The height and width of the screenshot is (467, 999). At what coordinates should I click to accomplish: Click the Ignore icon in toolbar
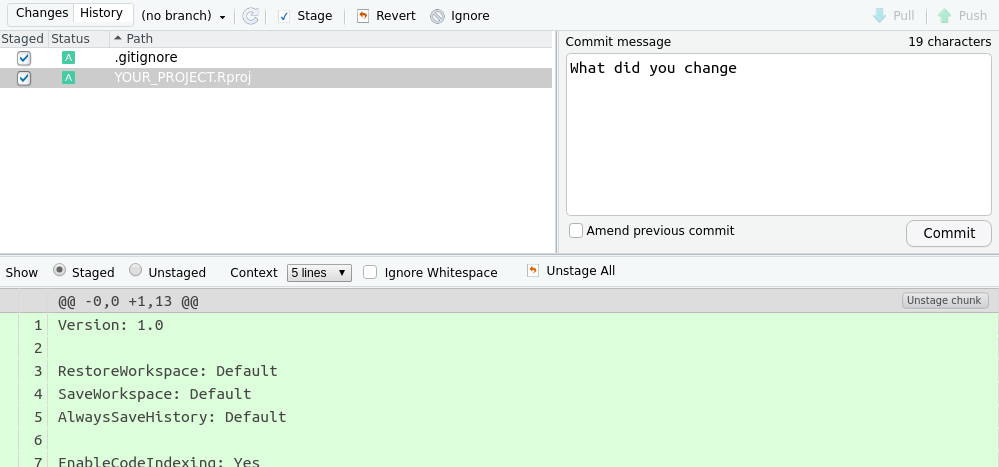(437, 16)
